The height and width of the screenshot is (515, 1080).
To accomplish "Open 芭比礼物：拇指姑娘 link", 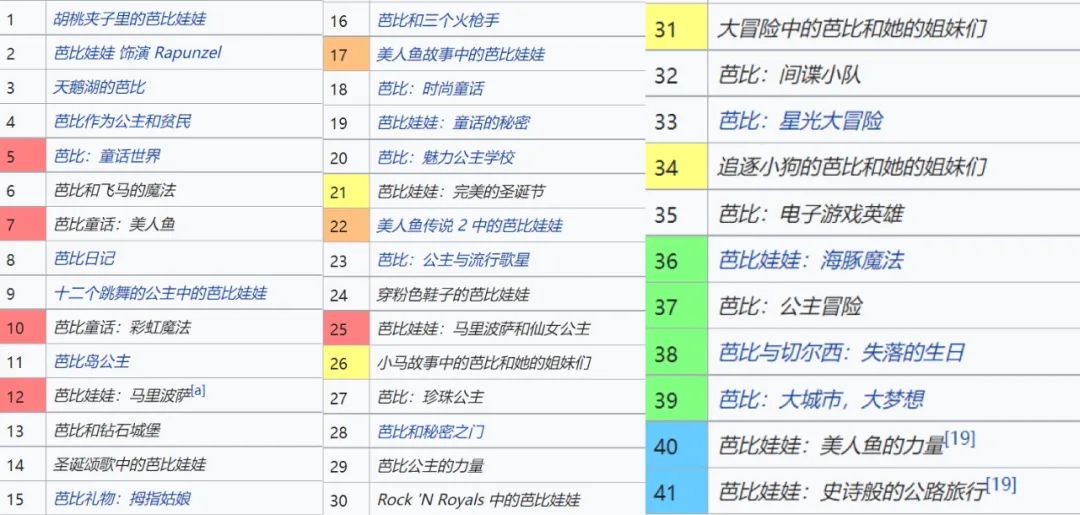I will point(122,499).
